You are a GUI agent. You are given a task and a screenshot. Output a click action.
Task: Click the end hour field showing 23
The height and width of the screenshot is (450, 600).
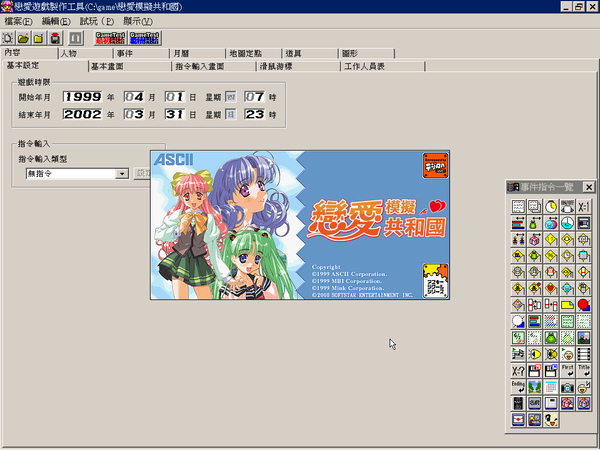(x=254, y=114)
